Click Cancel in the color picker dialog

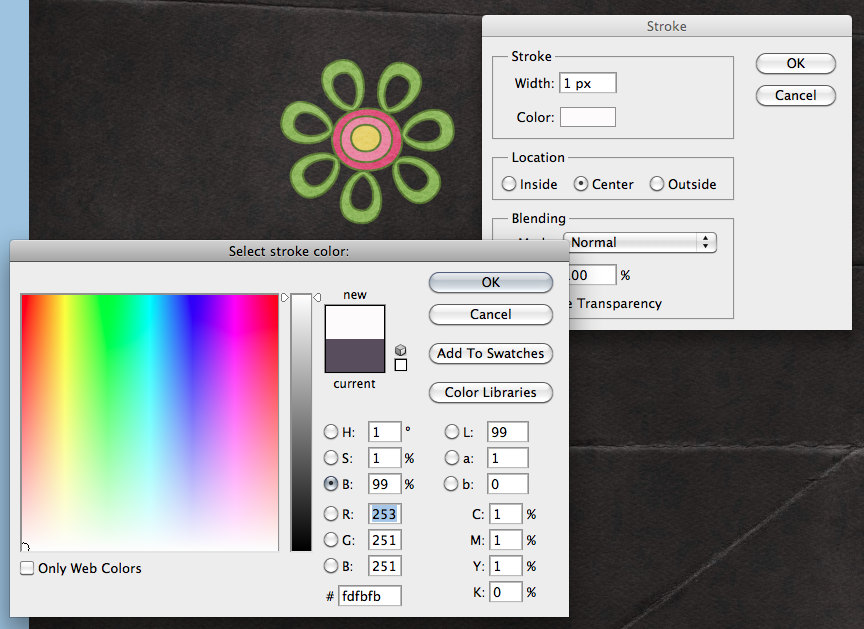coord(490,314)
